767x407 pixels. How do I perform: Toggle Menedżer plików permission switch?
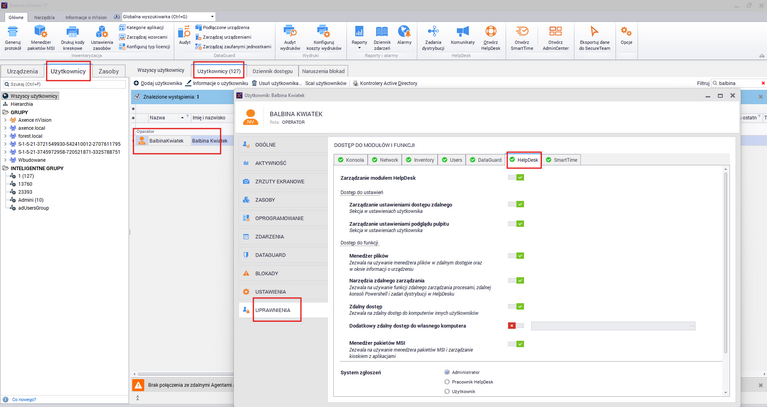516,256
